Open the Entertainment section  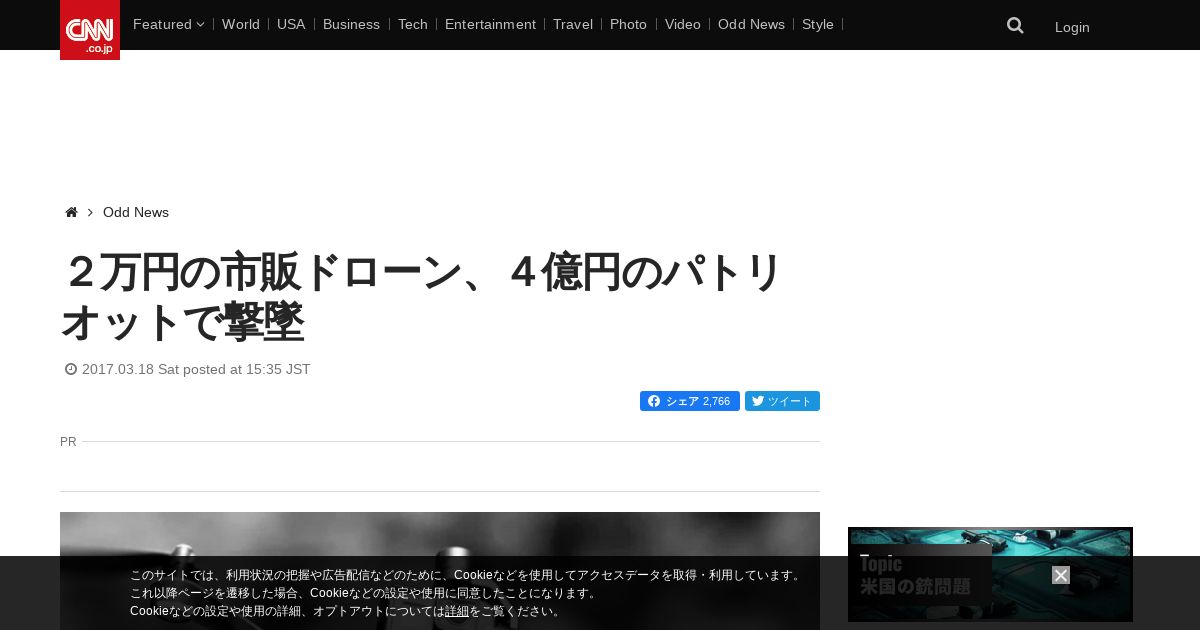pyautogui.click(x=490, y=24)
